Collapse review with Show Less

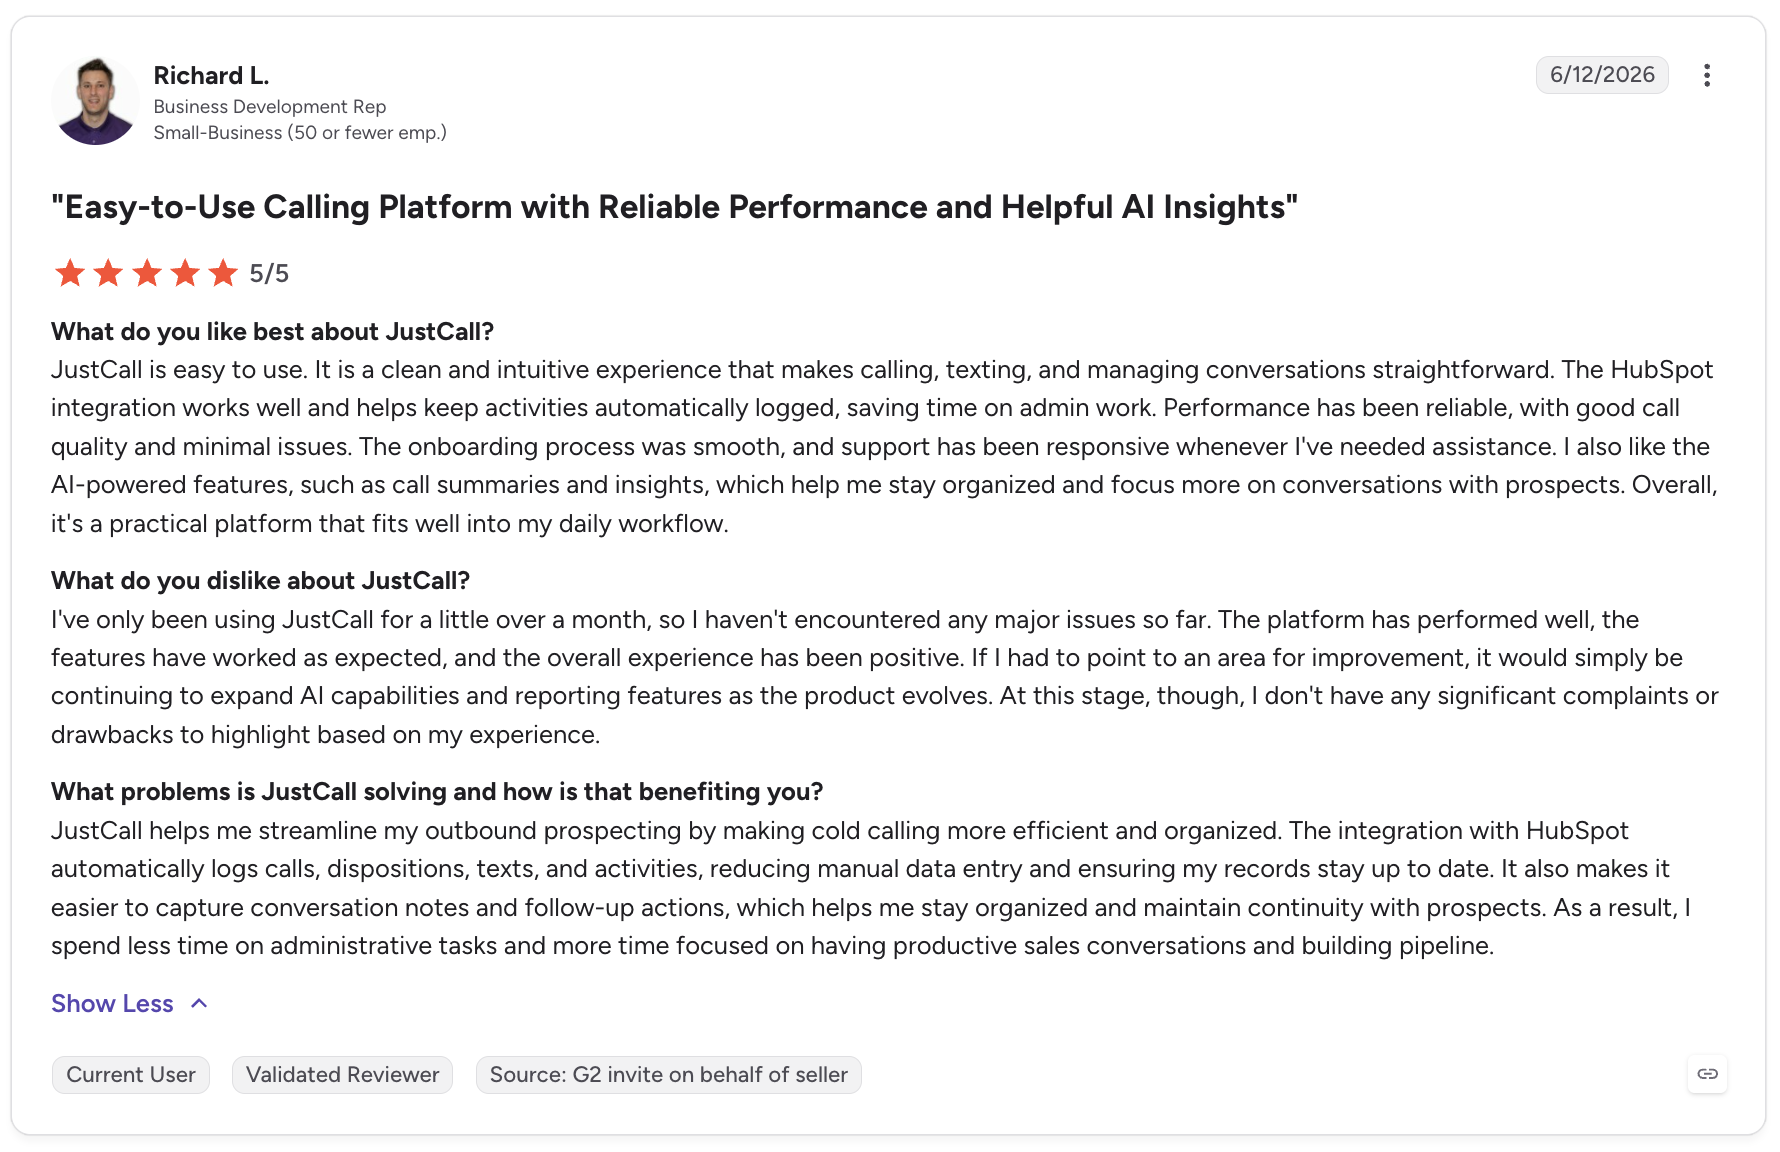[112, 1003]
